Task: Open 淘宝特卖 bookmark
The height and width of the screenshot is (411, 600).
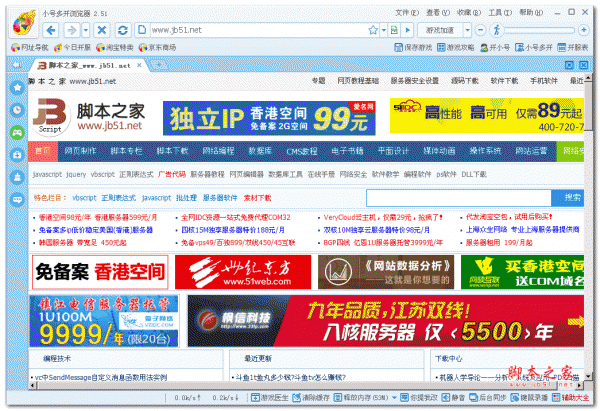Action: (114, 47)
